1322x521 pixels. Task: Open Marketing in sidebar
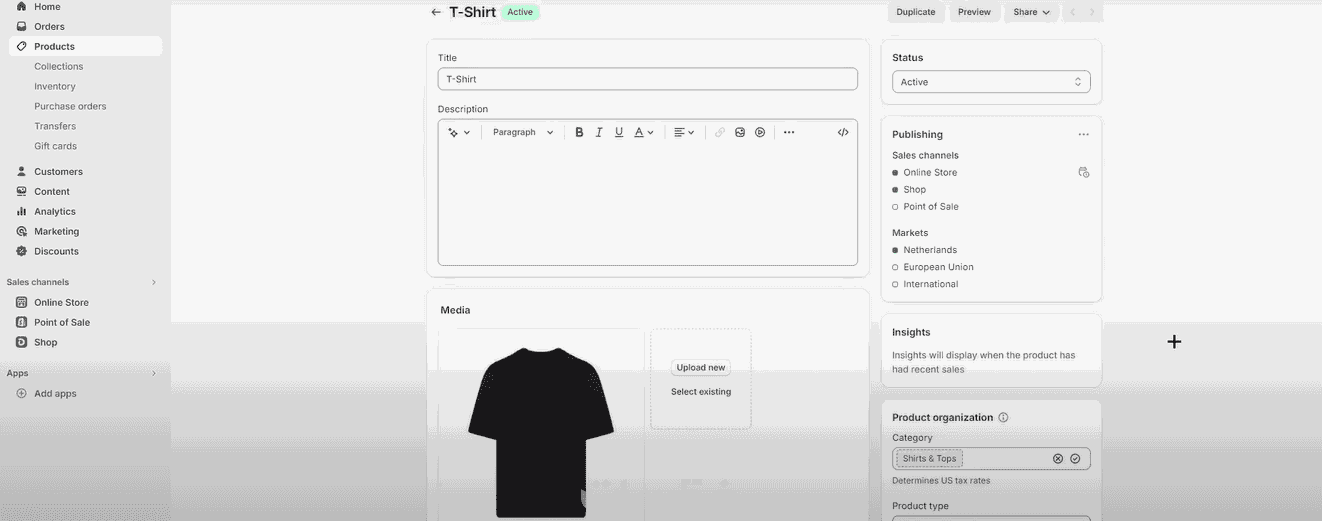[56, 231]
